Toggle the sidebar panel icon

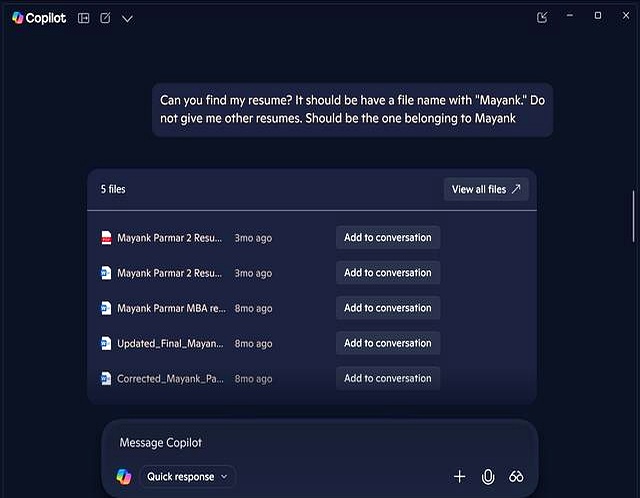click(83, 18)
